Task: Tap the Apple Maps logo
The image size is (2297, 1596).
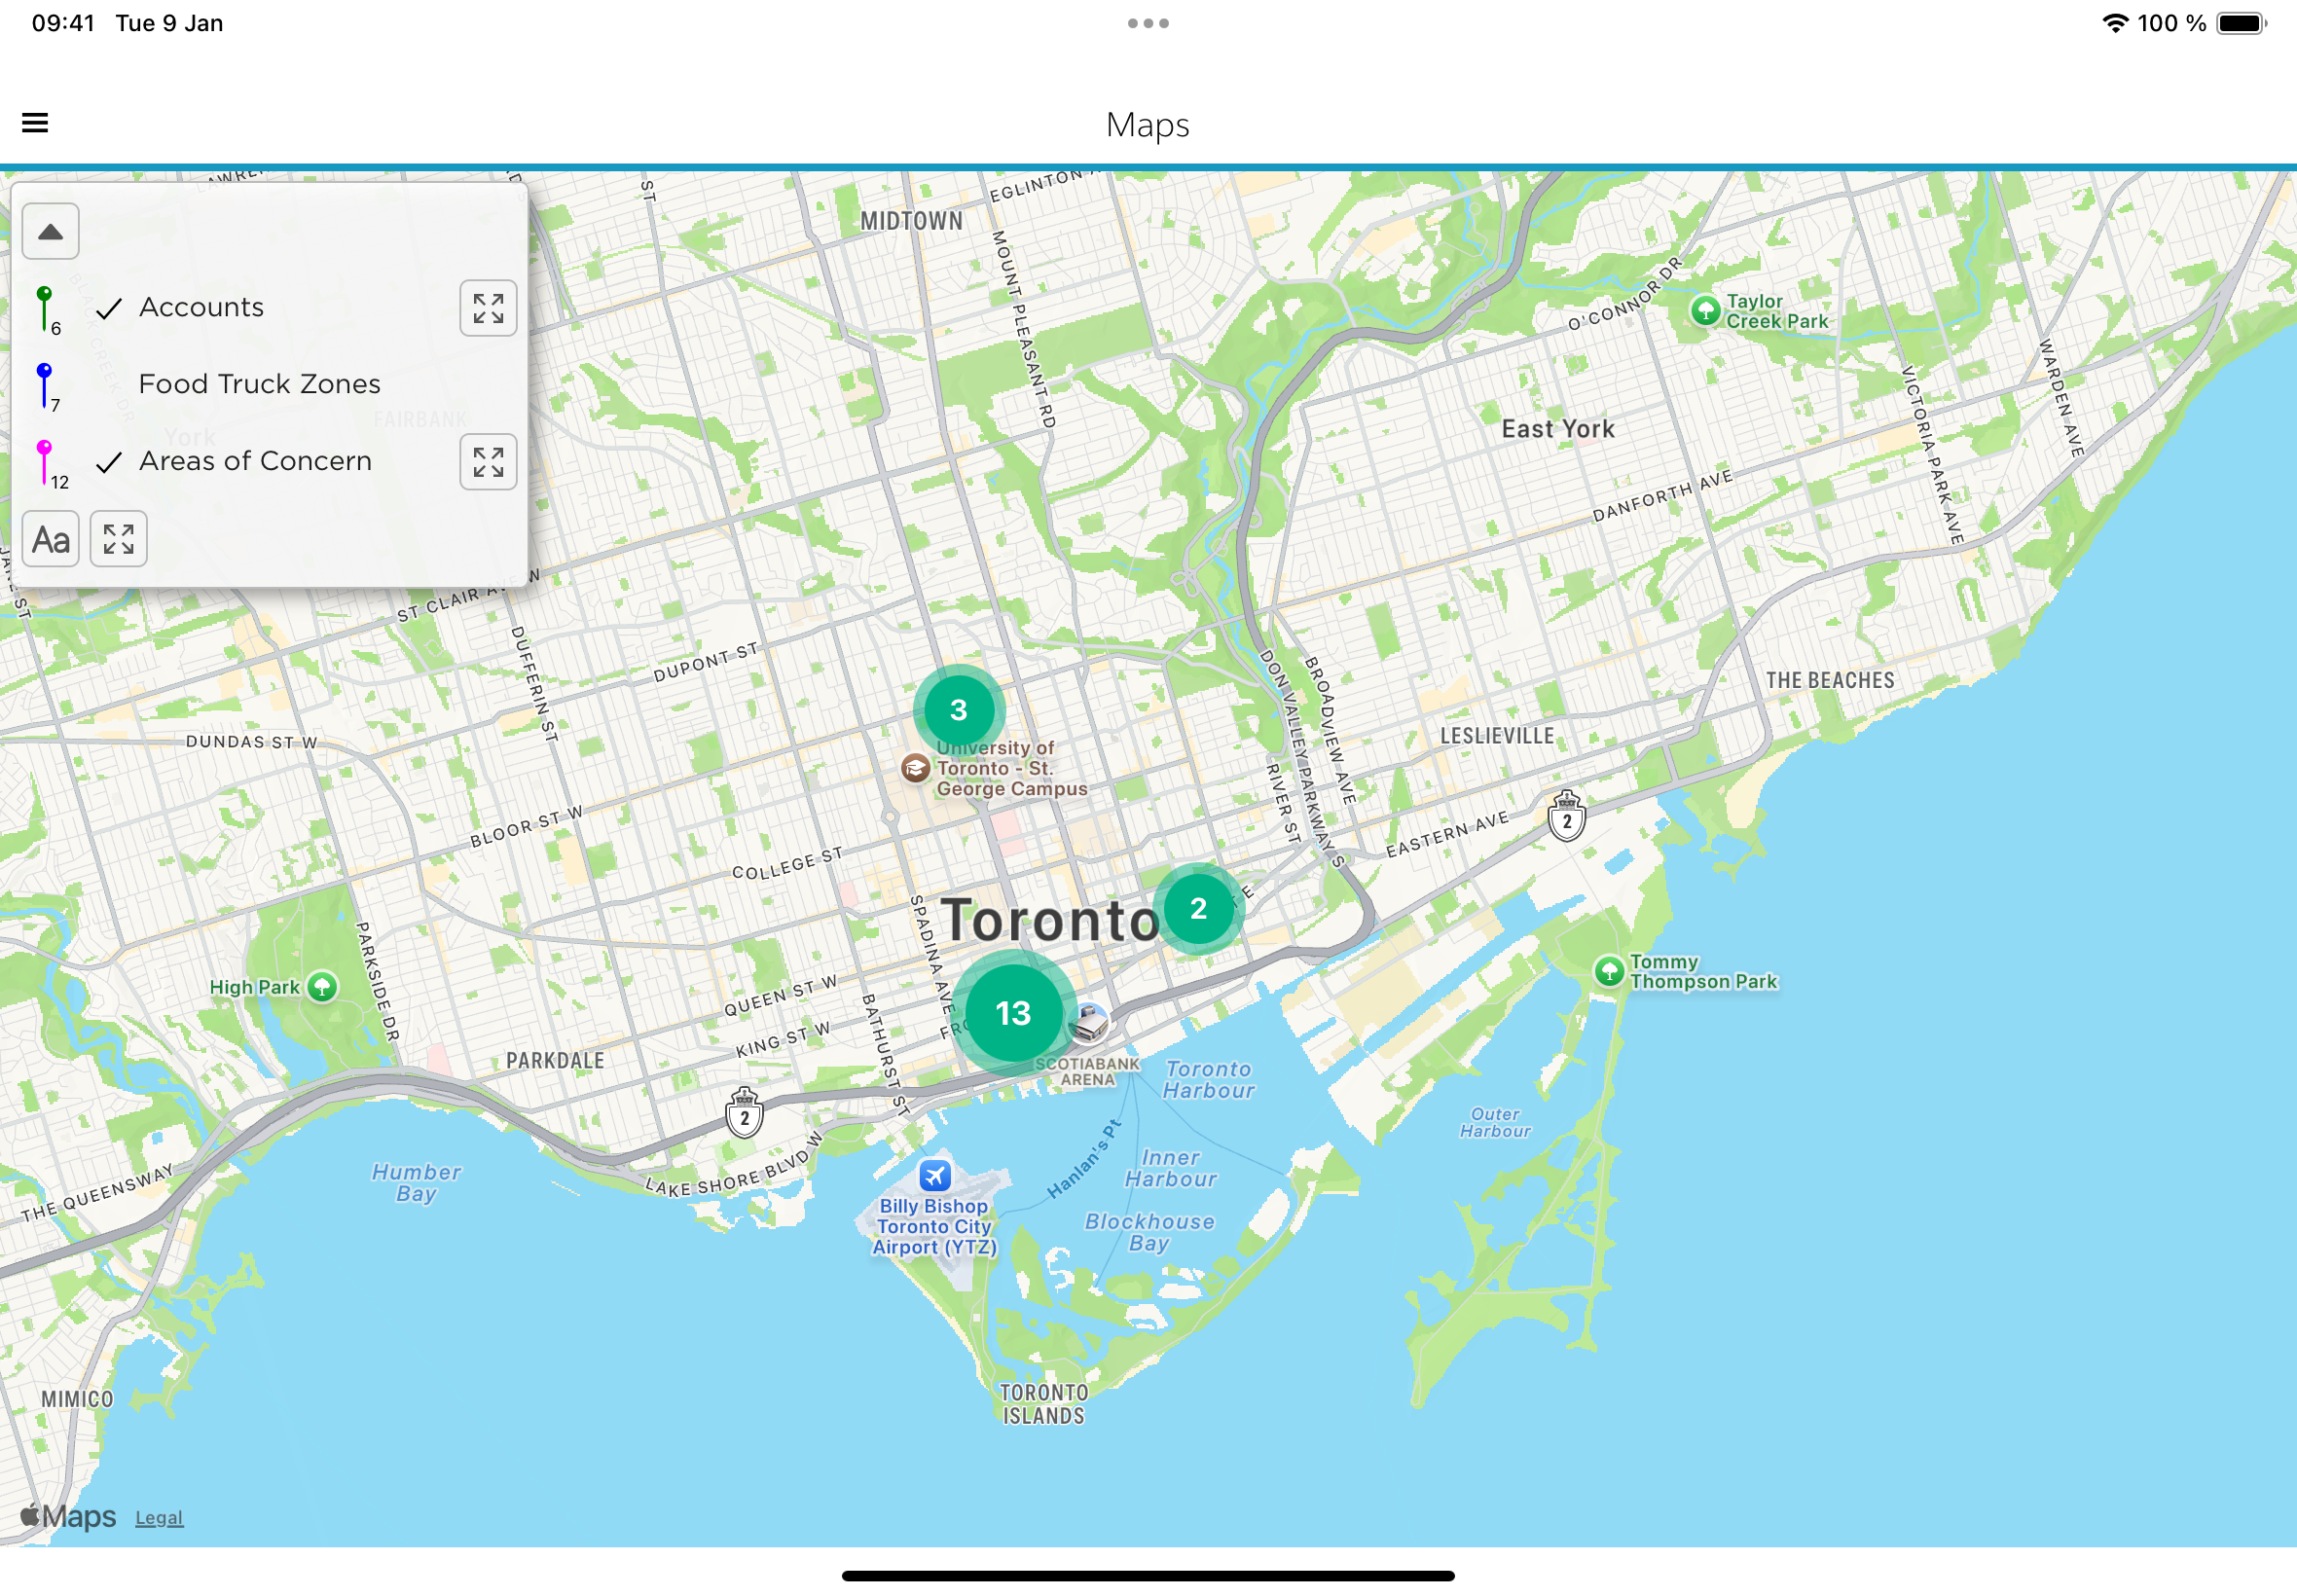Action: coord(68,1517)
